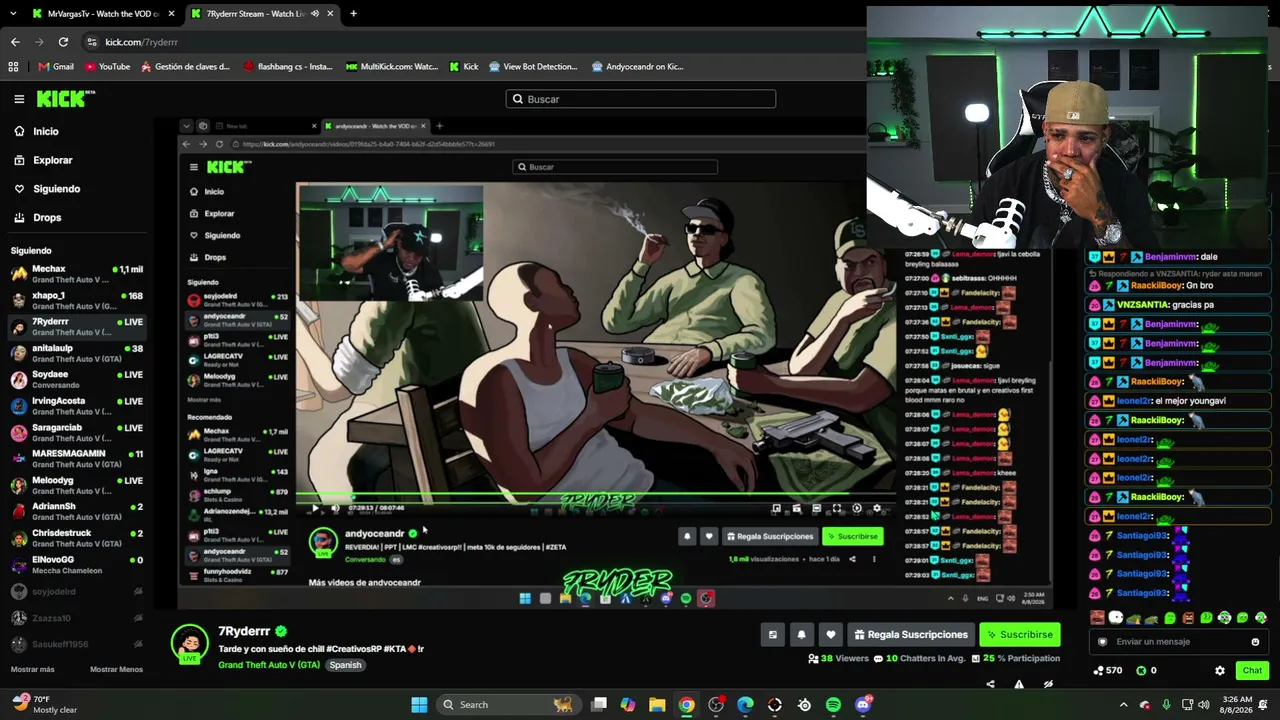The height and width of the screenshot is (720, 1280).
Task: Go back using the browser back arrow
Action: [x=15, y=42]
